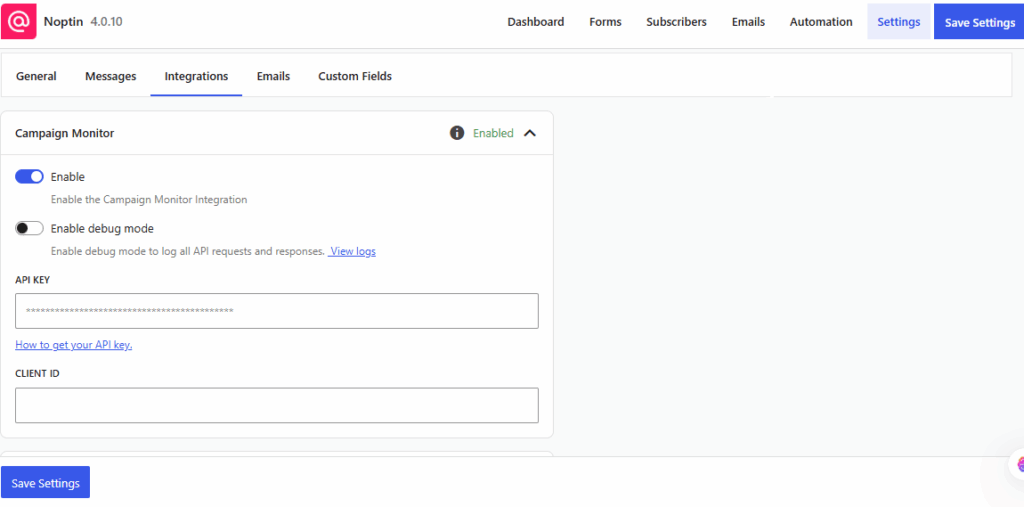Open the View logs link

(352, 251)
